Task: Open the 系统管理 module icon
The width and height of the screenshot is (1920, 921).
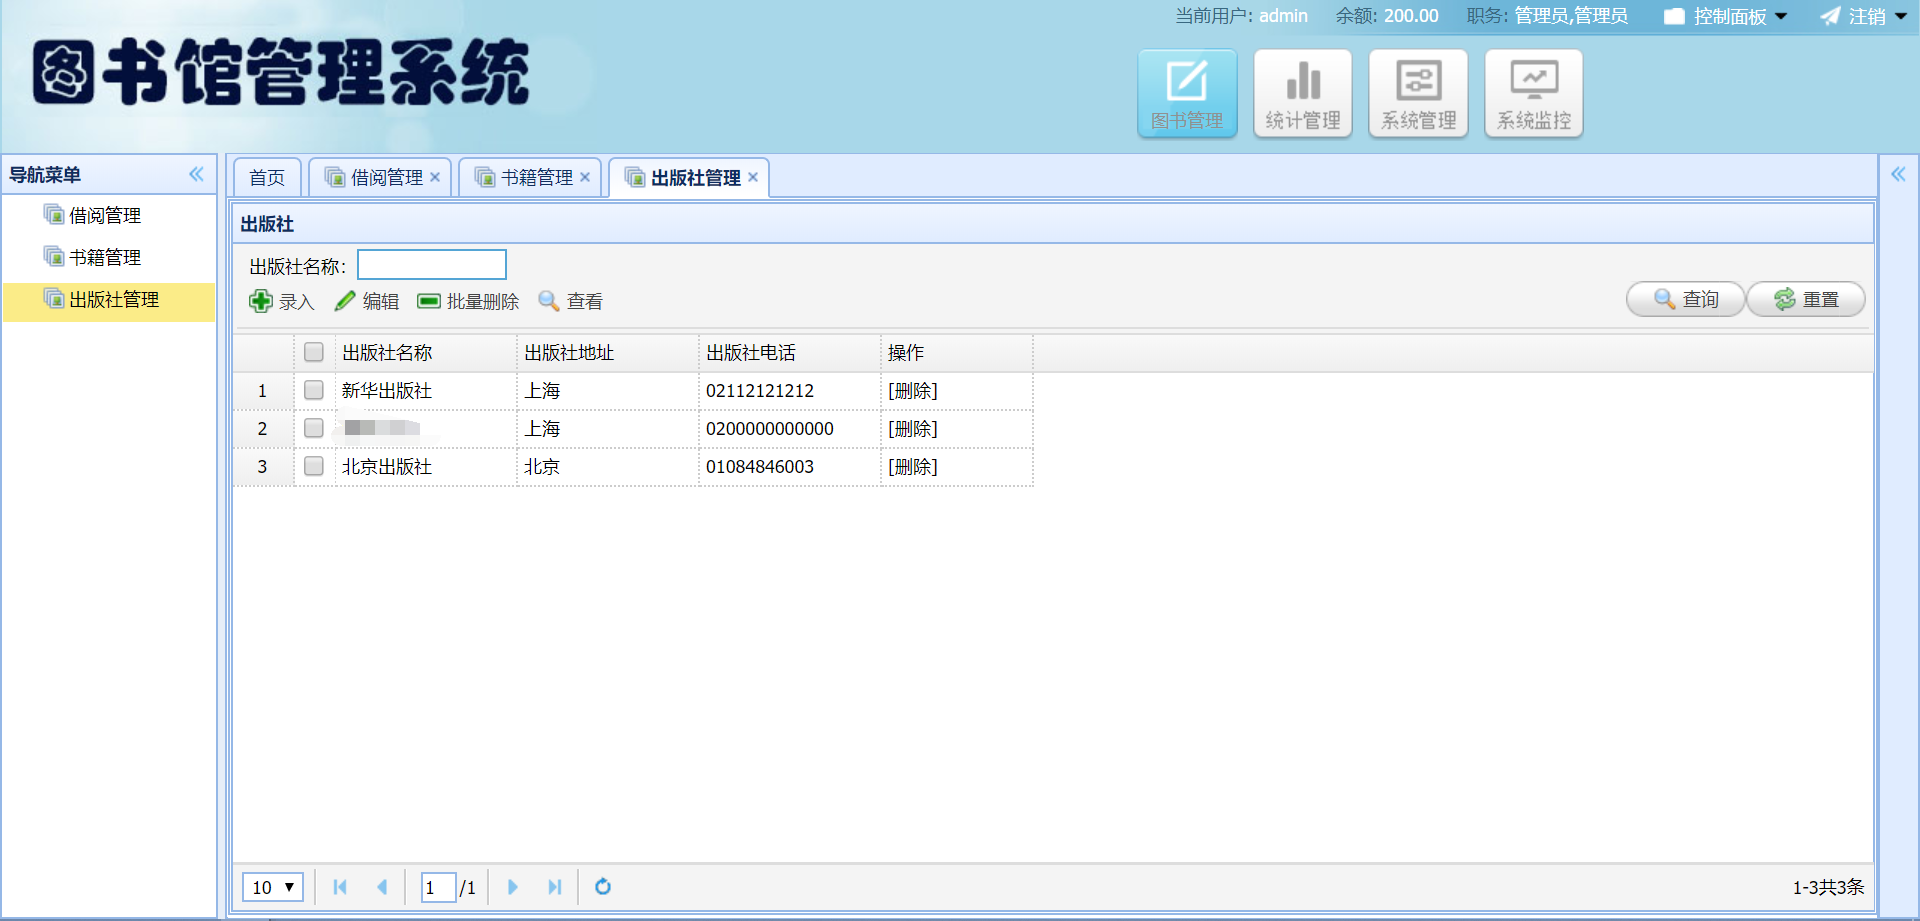Action: pyautogui.click(x=1418, y=93)
